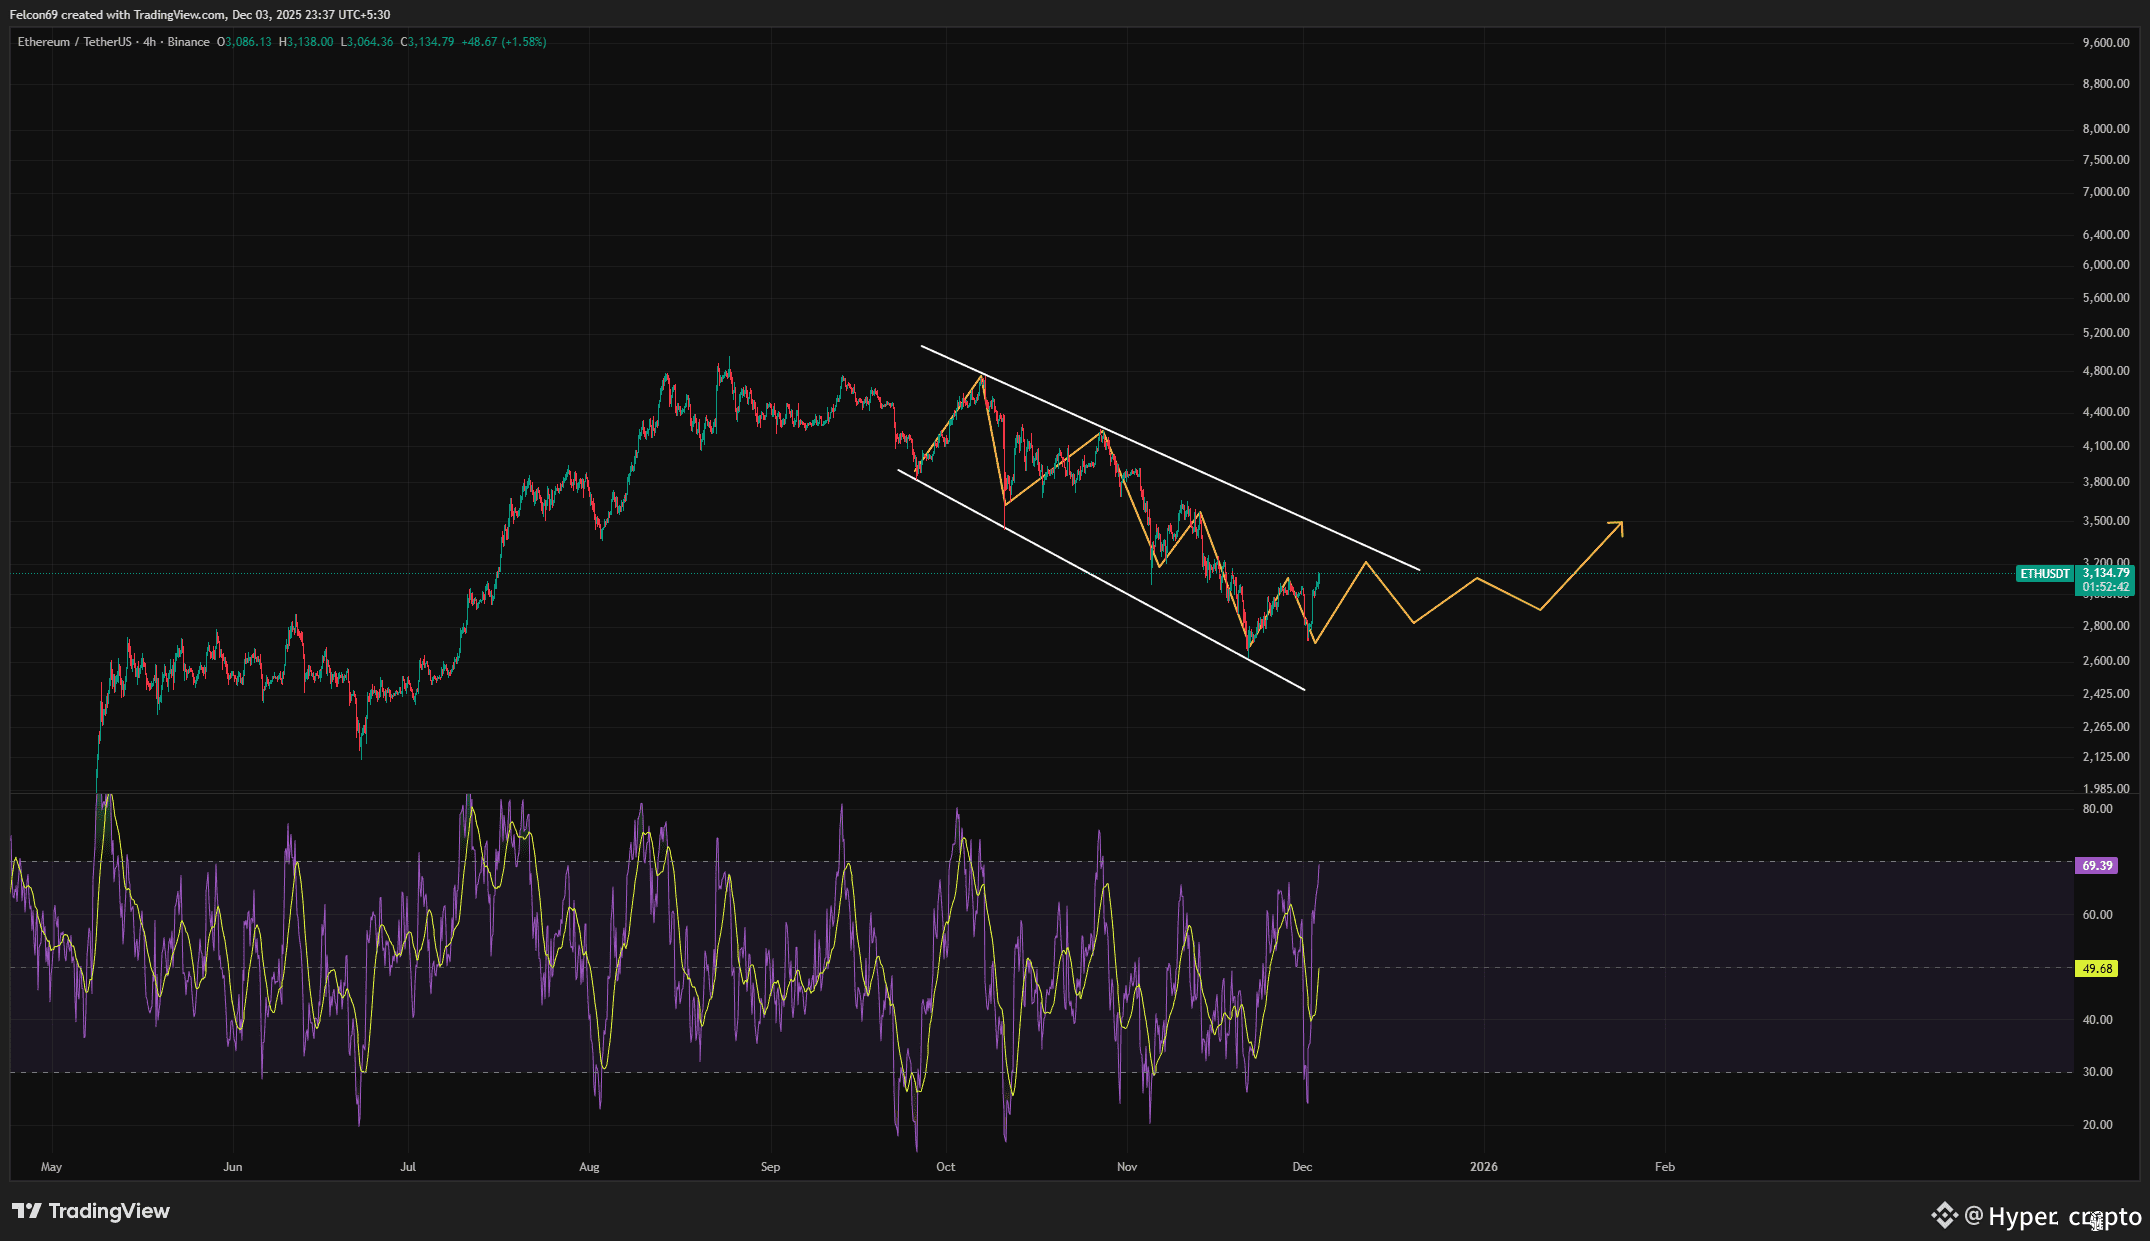Image resolution: width=2150 pixels, height=1241 pixels.
Task: Click the Jun label on the time axis
Action: (x=233, y=1167)
